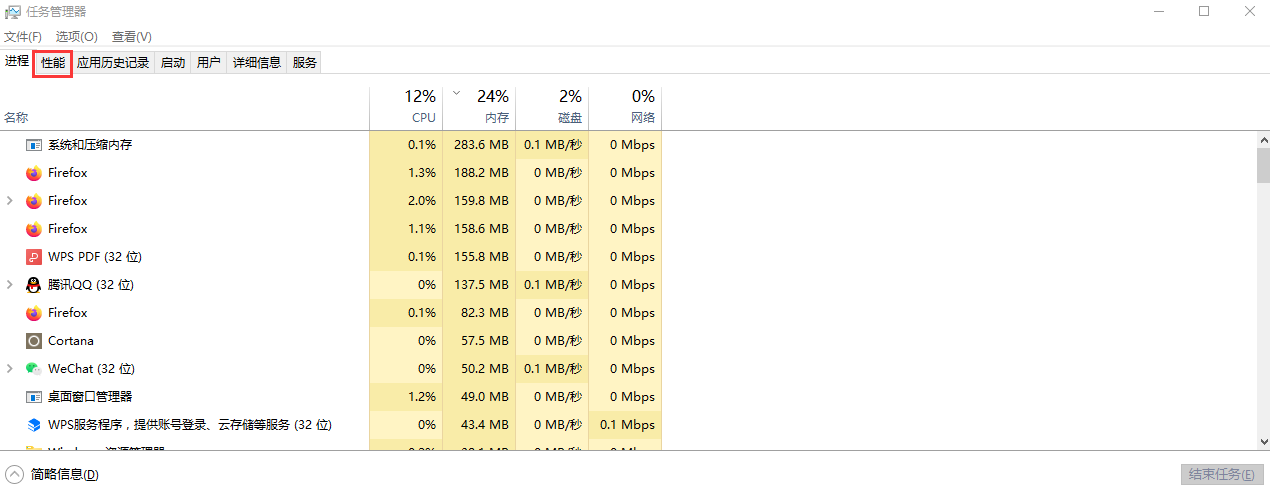Open the 选项(O) menu
The width and height of the screenshot is (1270, 489).
pos(77,36)
